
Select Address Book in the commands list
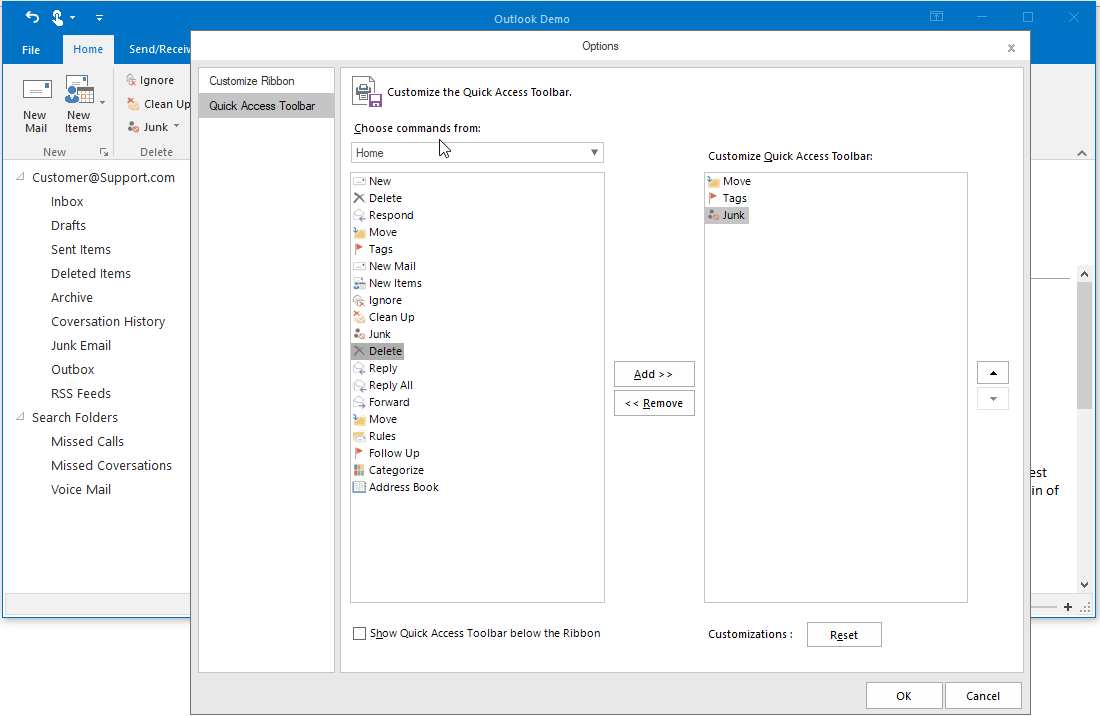(403, 487)
